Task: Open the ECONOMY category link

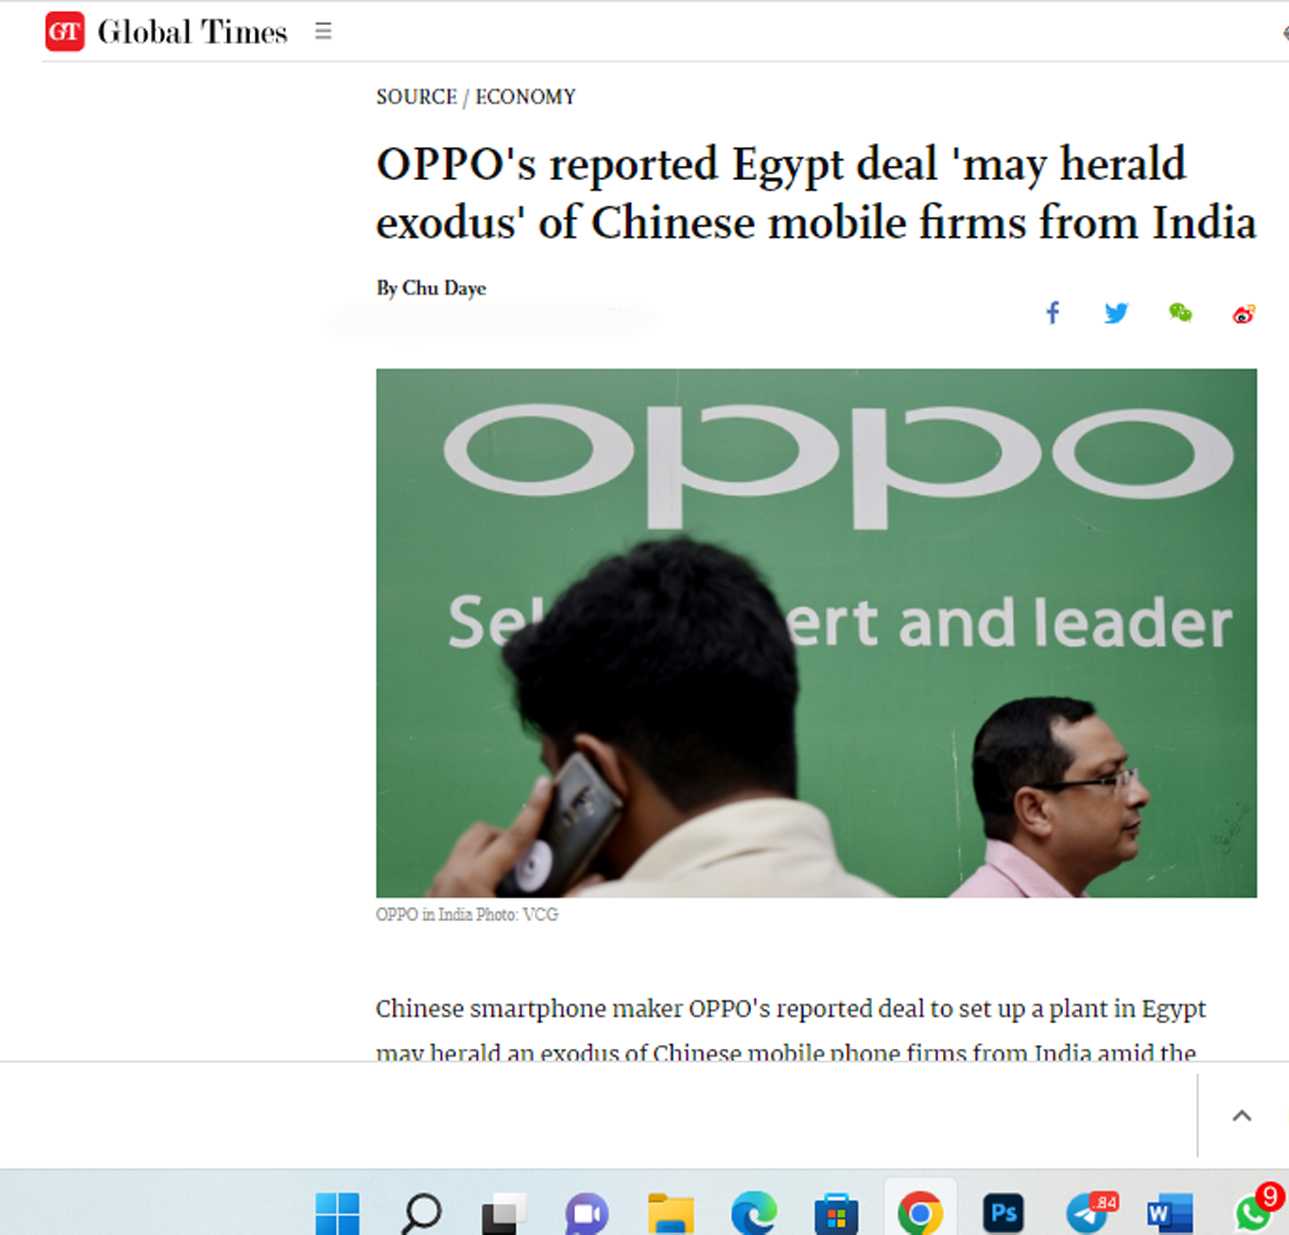Action: tap(525, 97)
